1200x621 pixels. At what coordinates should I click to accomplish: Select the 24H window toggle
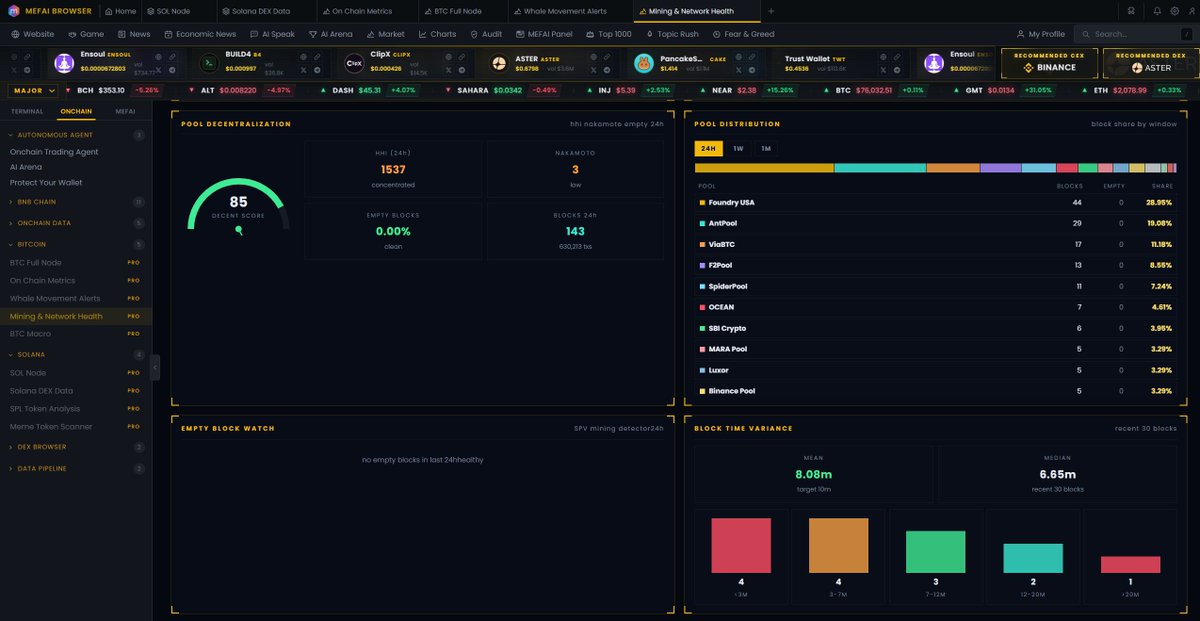click(x=709, y=148)
